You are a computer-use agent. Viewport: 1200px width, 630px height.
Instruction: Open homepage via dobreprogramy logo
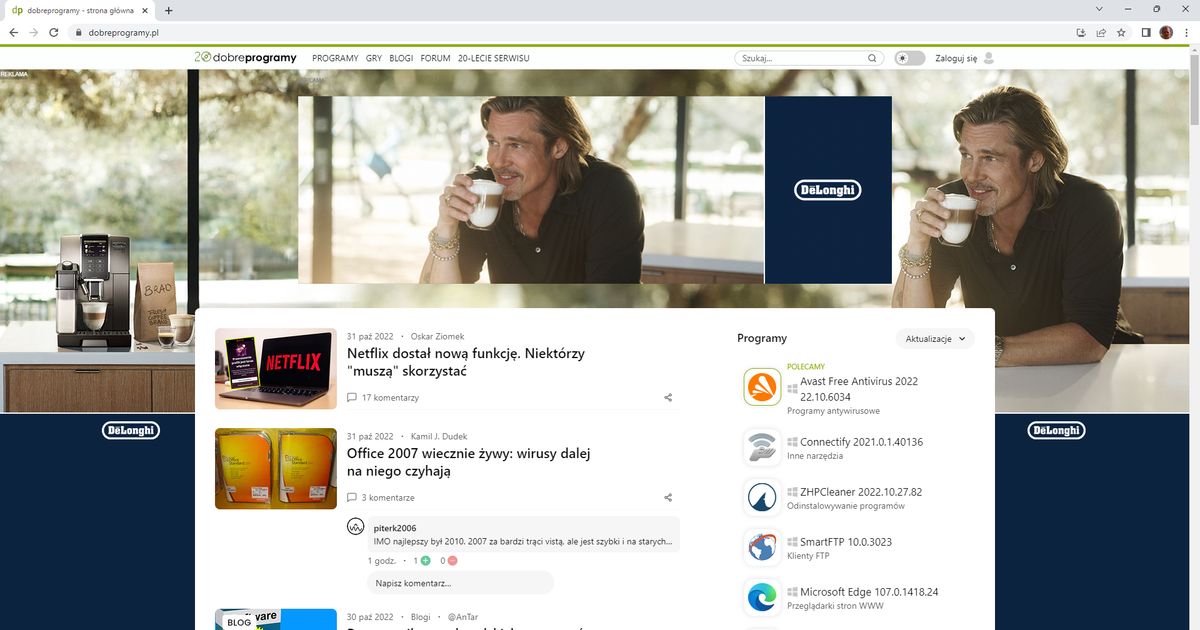(x=245, y=57)
